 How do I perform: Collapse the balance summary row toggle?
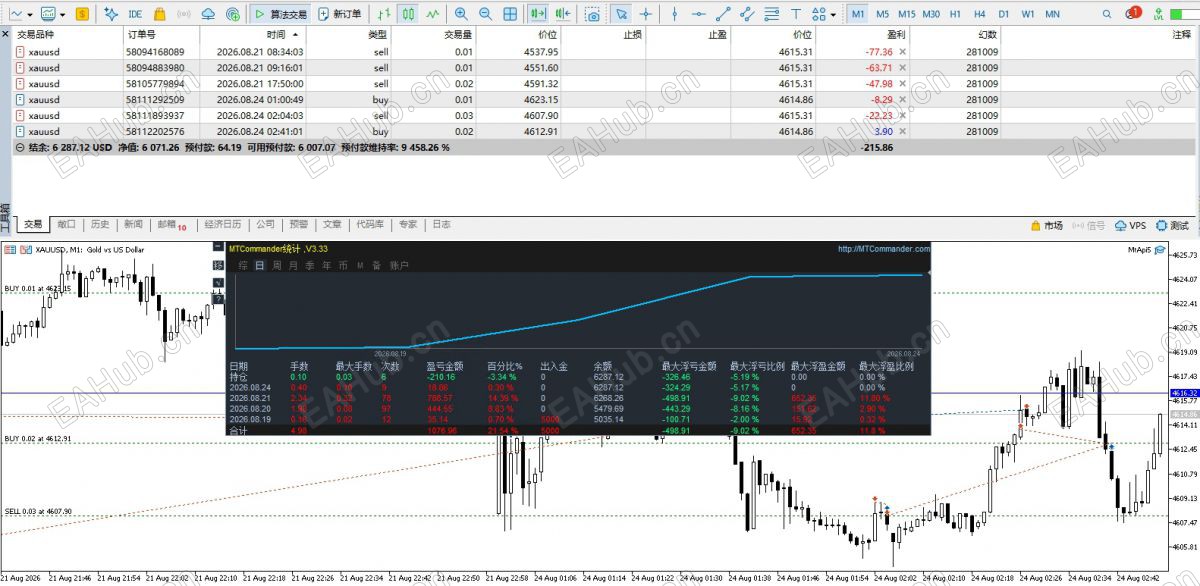pyautogui.click(x=20, y=147)
